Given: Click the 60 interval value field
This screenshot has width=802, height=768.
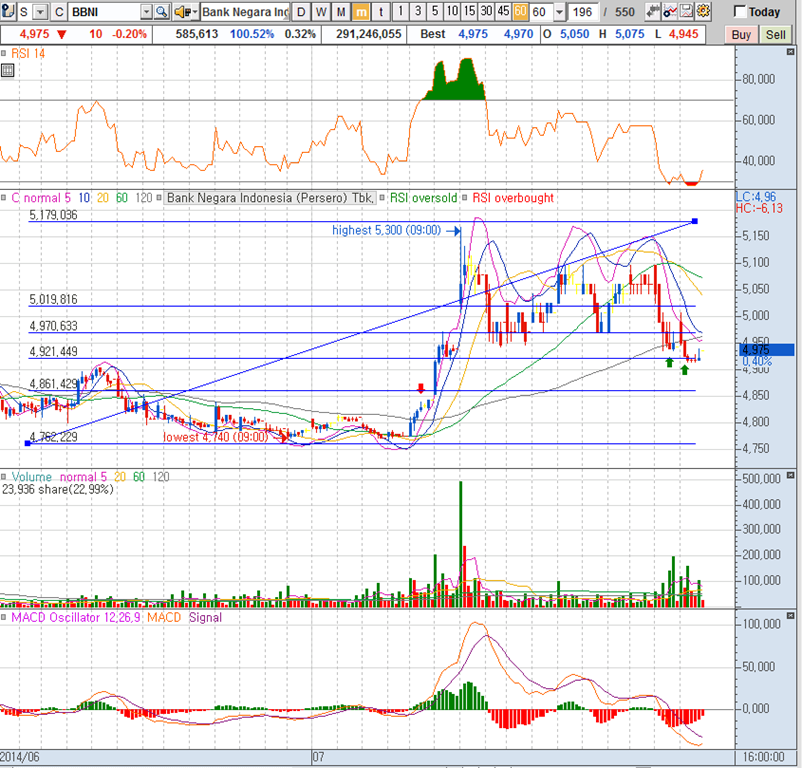Looking at the screenshot, I should (x=542, y=11).
